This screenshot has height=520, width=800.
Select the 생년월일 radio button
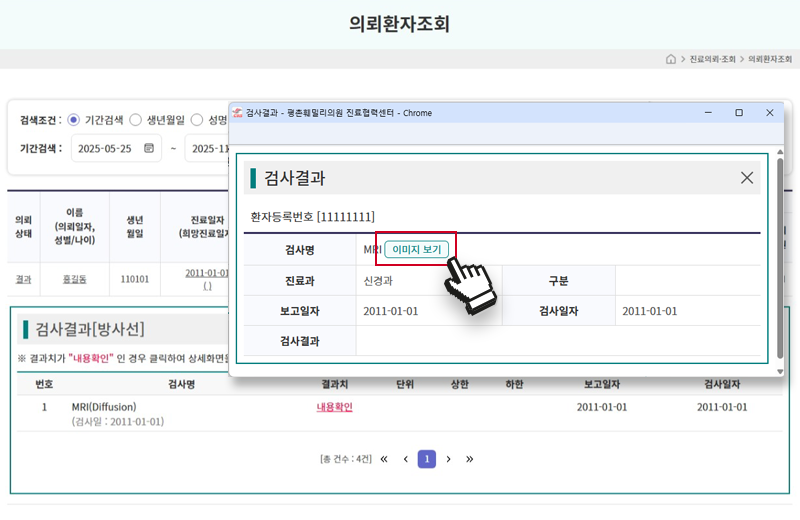tap(136, 119)
